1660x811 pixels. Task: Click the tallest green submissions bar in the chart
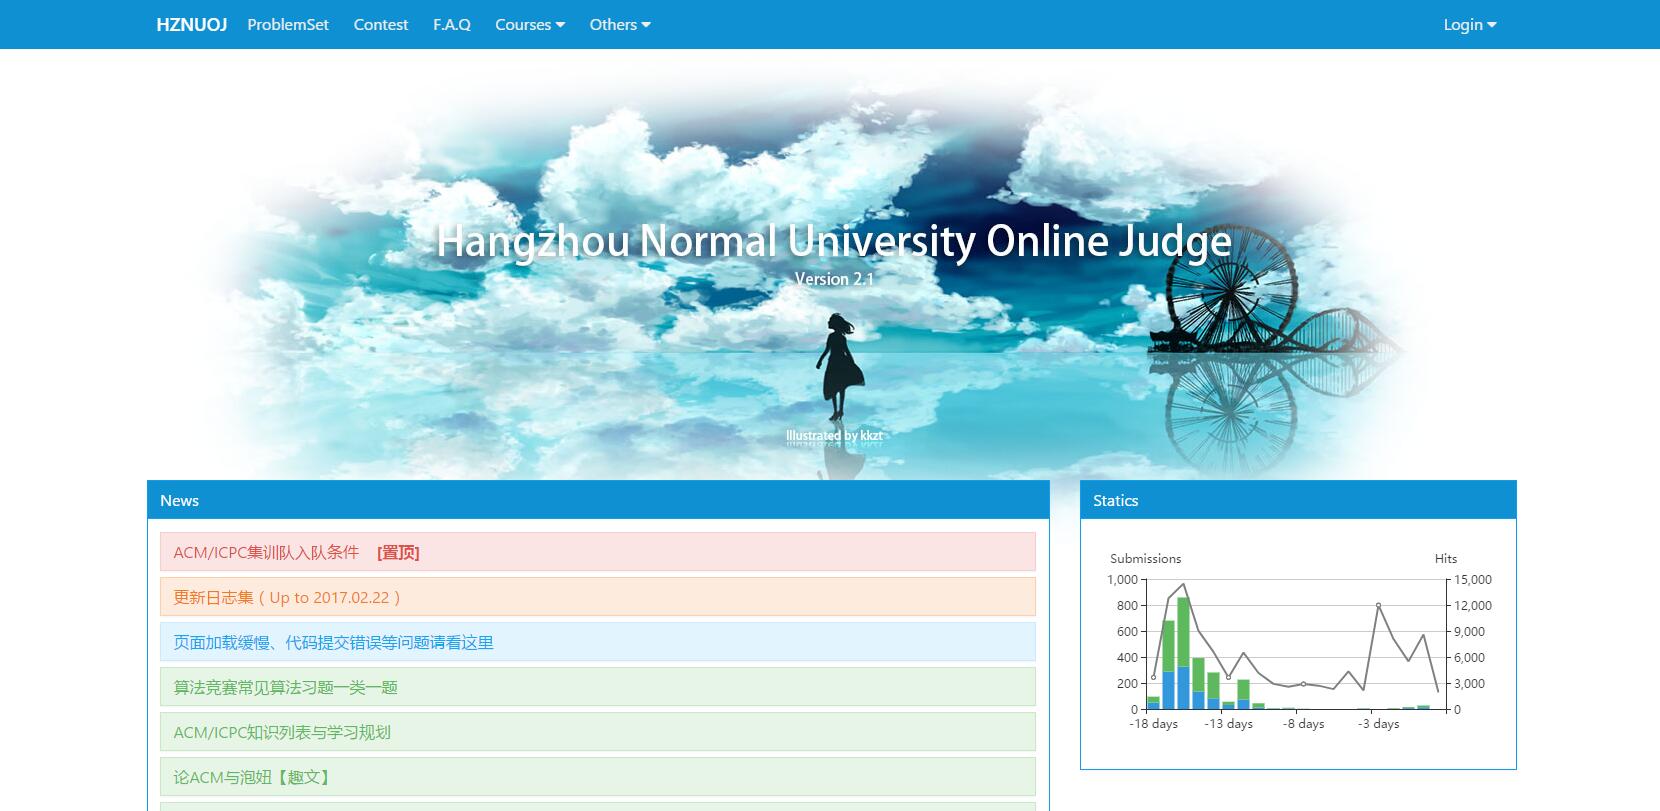[x=1184, y=632]
